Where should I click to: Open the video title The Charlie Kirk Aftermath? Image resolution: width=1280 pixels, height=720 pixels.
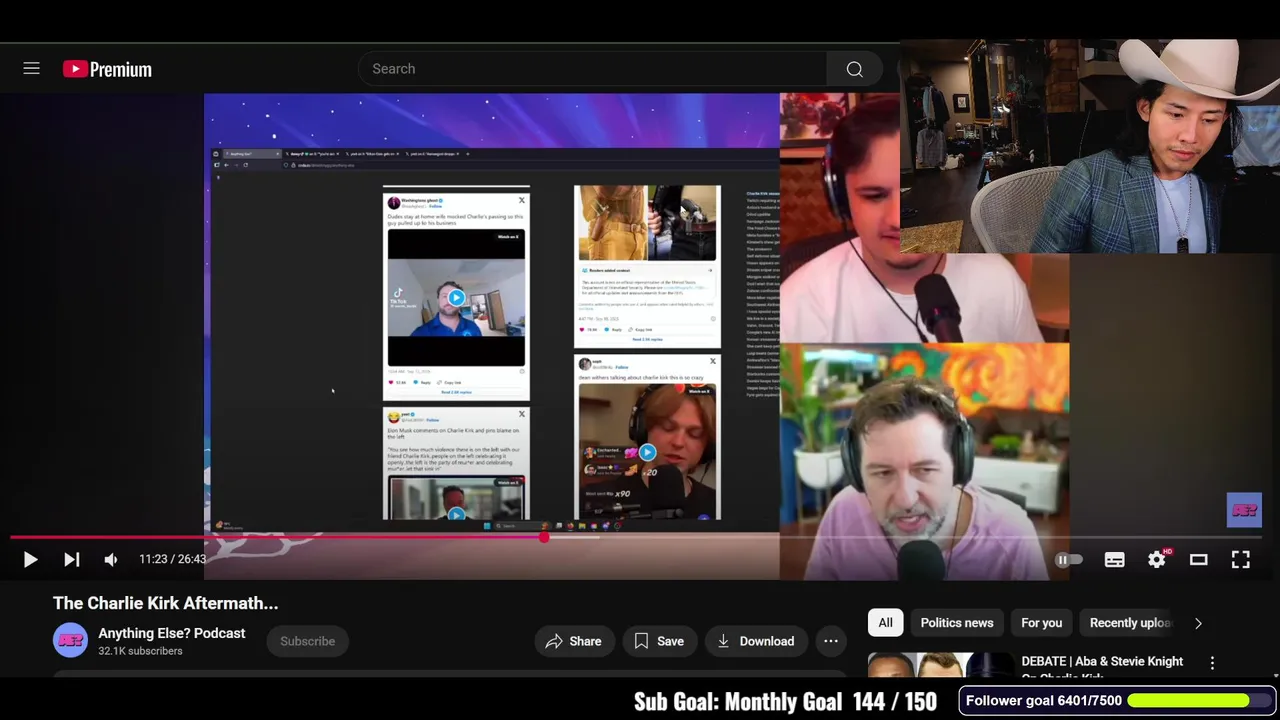click(166, 603)
